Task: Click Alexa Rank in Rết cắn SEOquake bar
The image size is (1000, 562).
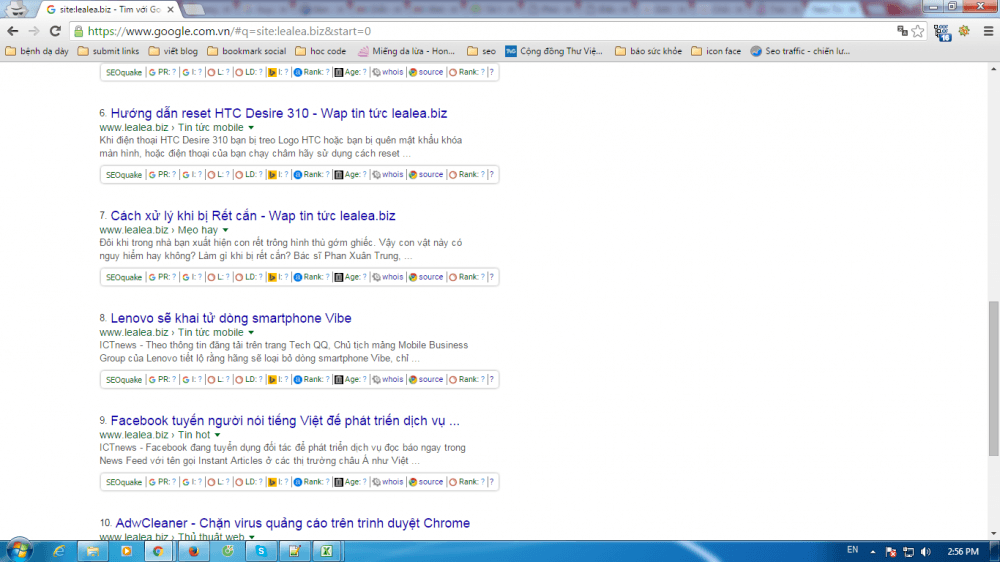Action: [x=311, y=277]
